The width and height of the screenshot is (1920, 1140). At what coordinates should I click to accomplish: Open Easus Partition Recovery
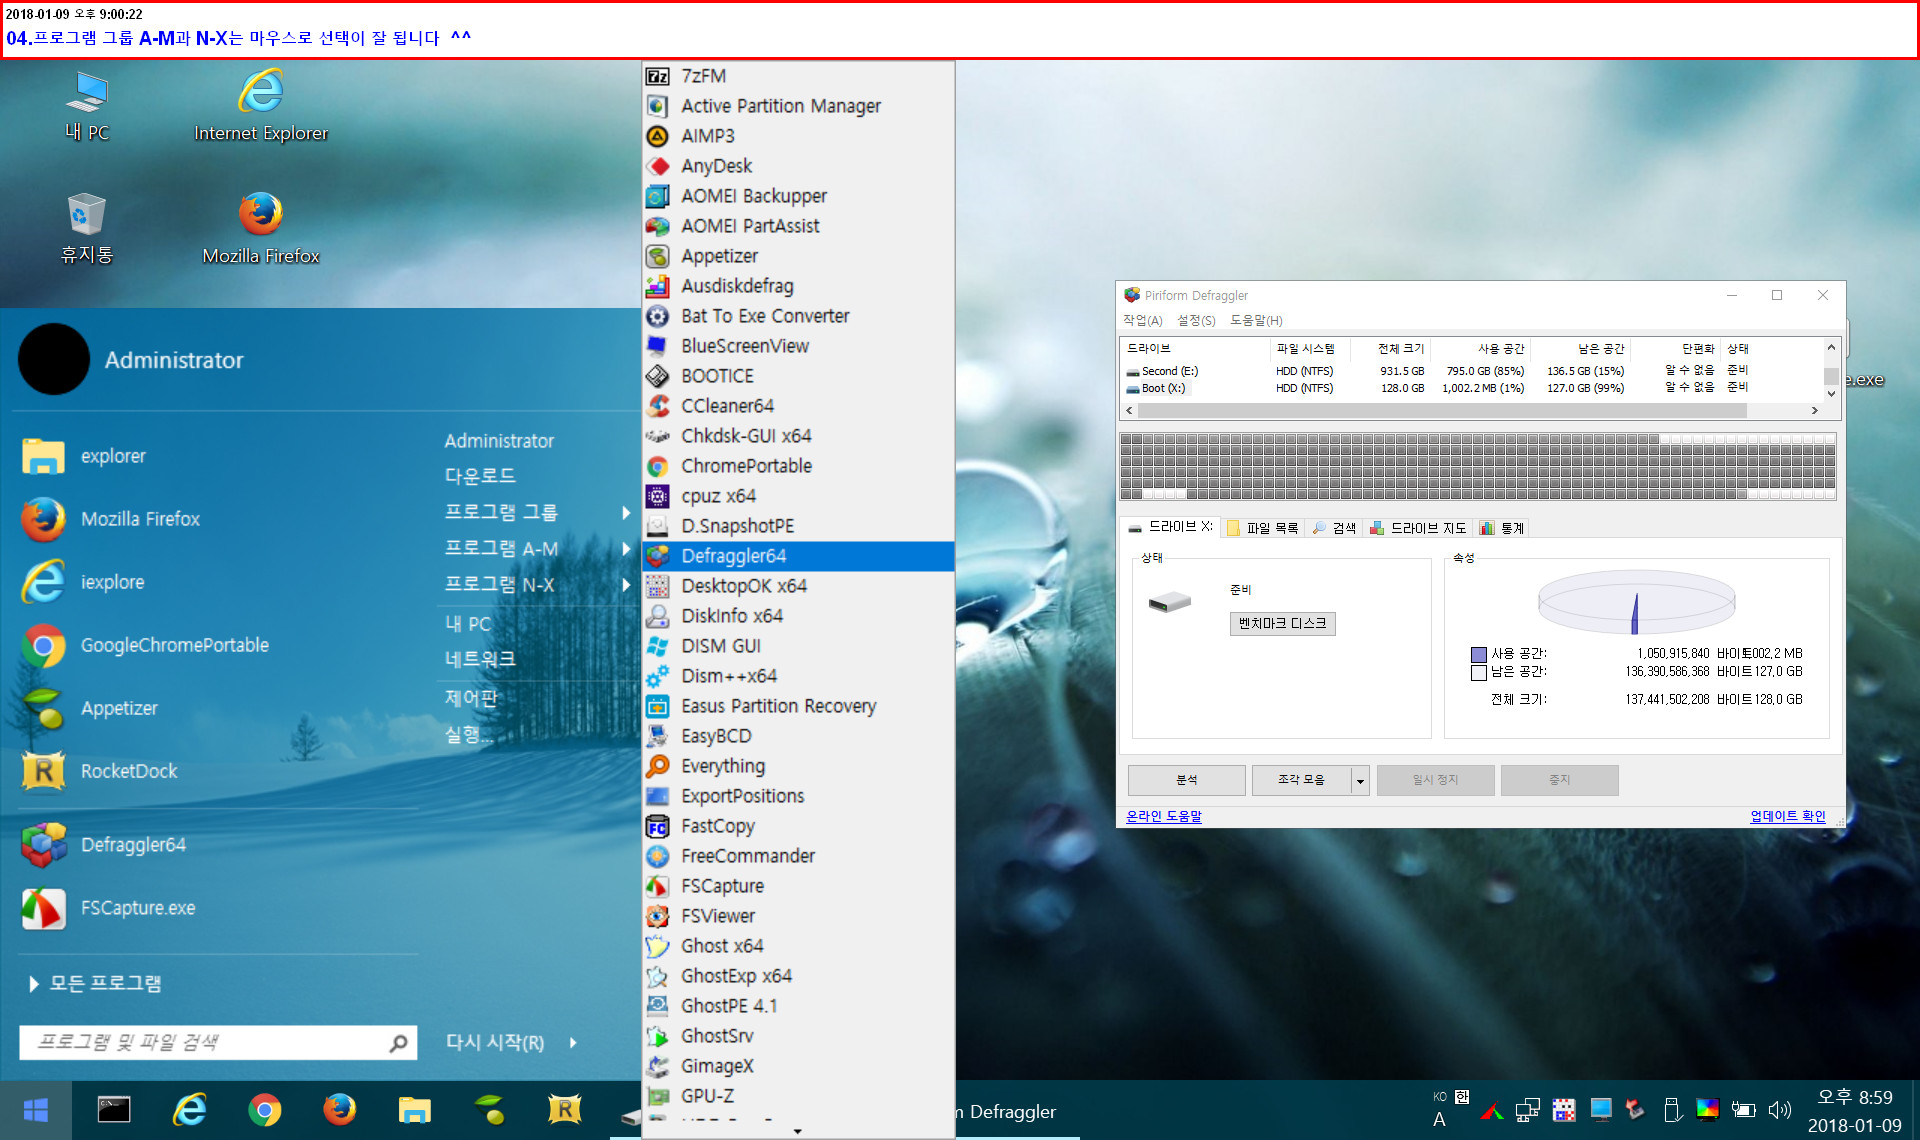point(797,706)
